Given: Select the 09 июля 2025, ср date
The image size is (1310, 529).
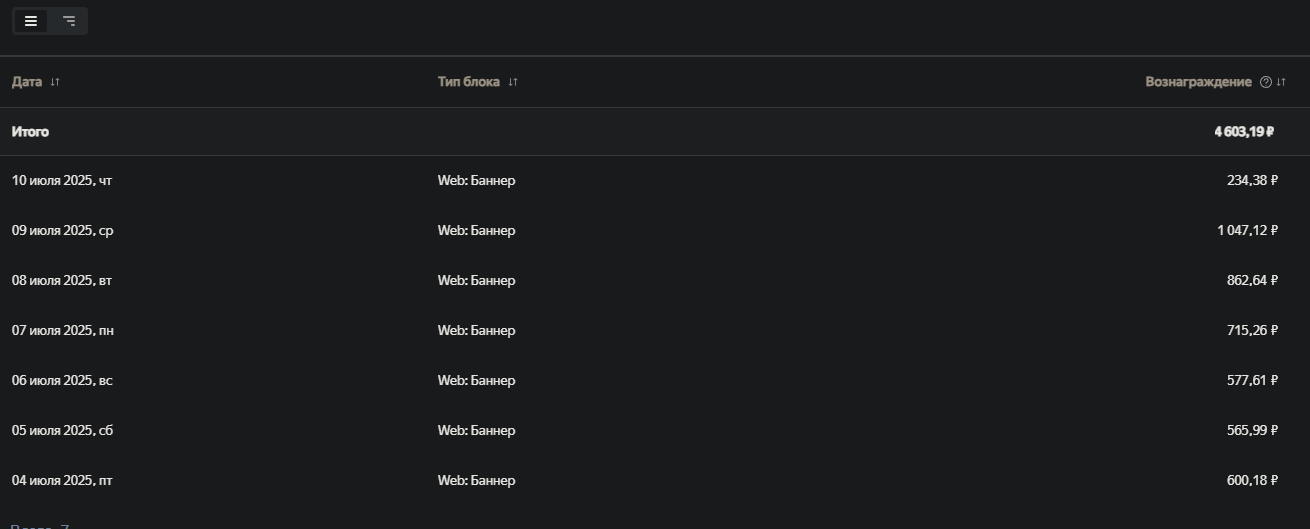Looking at the screenshot, I should [63, 231].
